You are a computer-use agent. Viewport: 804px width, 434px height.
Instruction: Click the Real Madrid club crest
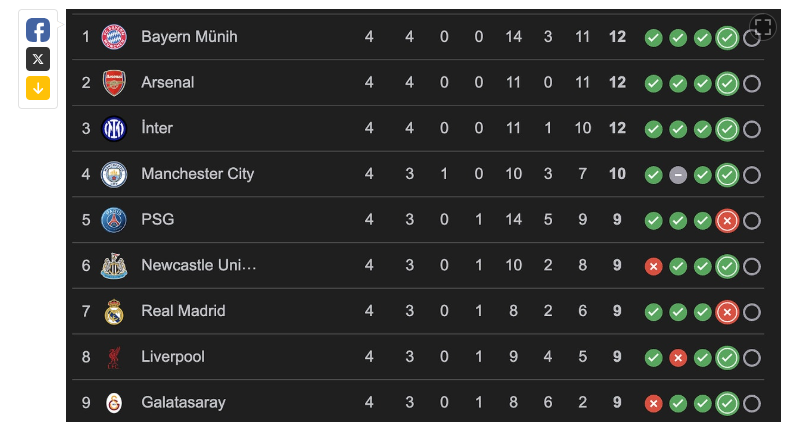pyautogui.click(x=114, y=312)
